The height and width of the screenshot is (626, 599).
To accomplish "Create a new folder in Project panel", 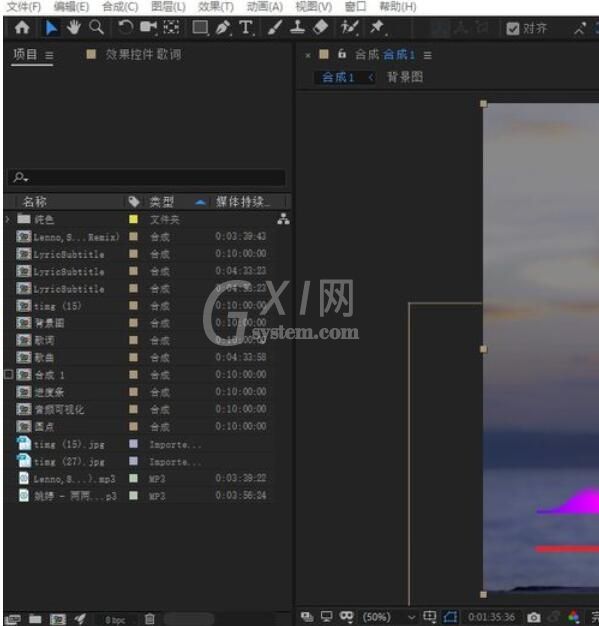I will point(35,619).
